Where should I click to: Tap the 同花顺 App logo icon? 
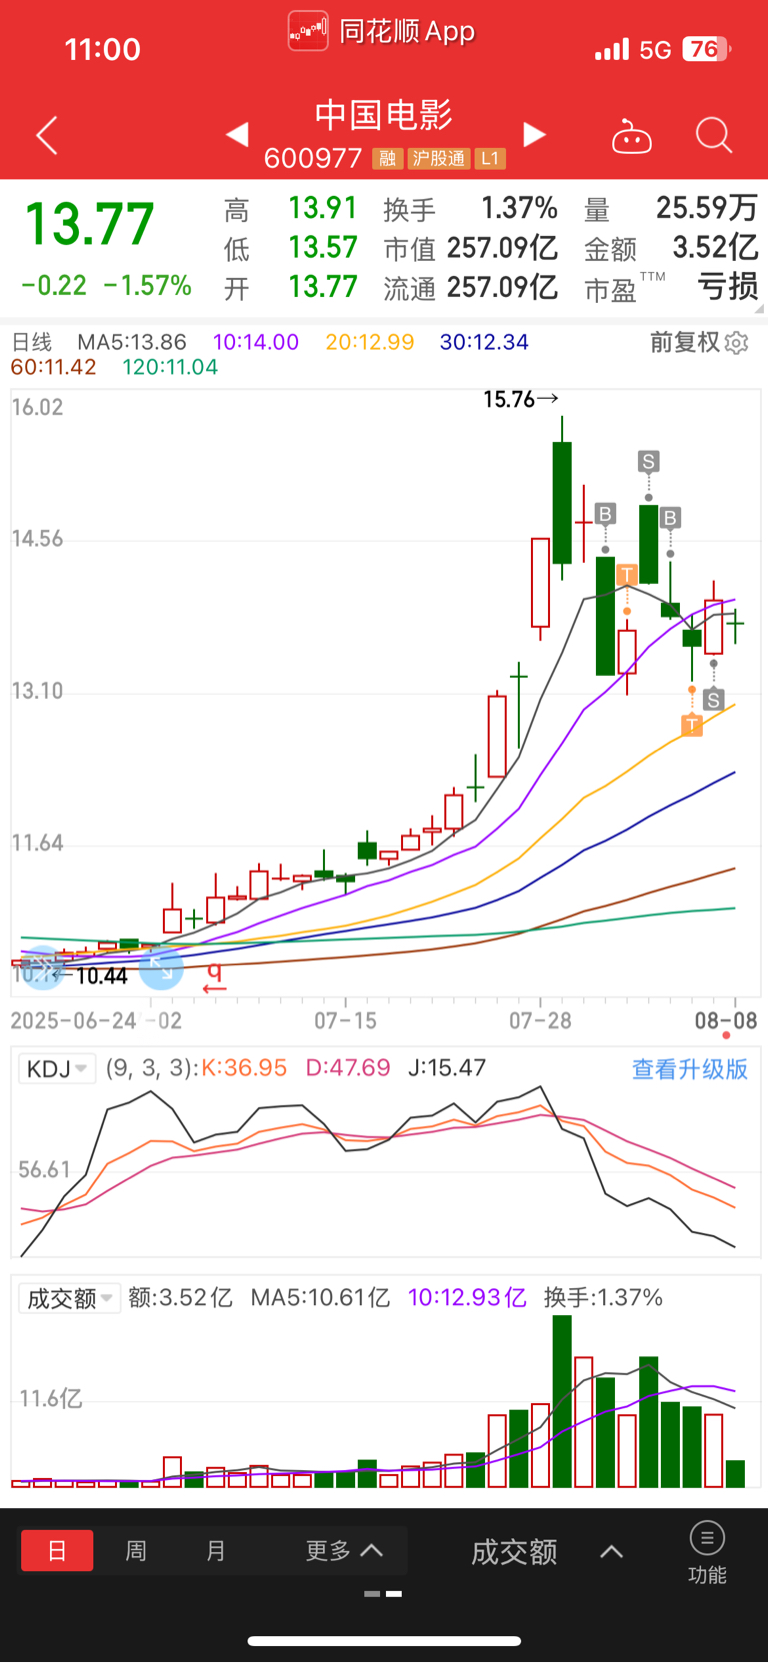point(308,31)
